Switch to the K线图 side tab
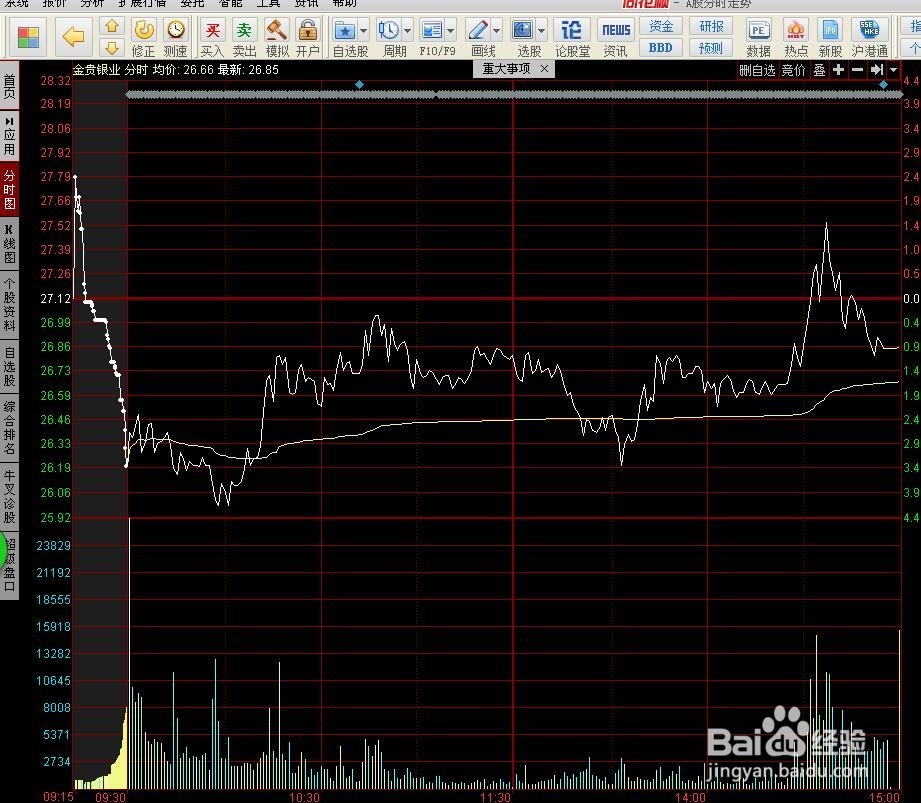Screen dimensions: 921x803 point(9,244)
